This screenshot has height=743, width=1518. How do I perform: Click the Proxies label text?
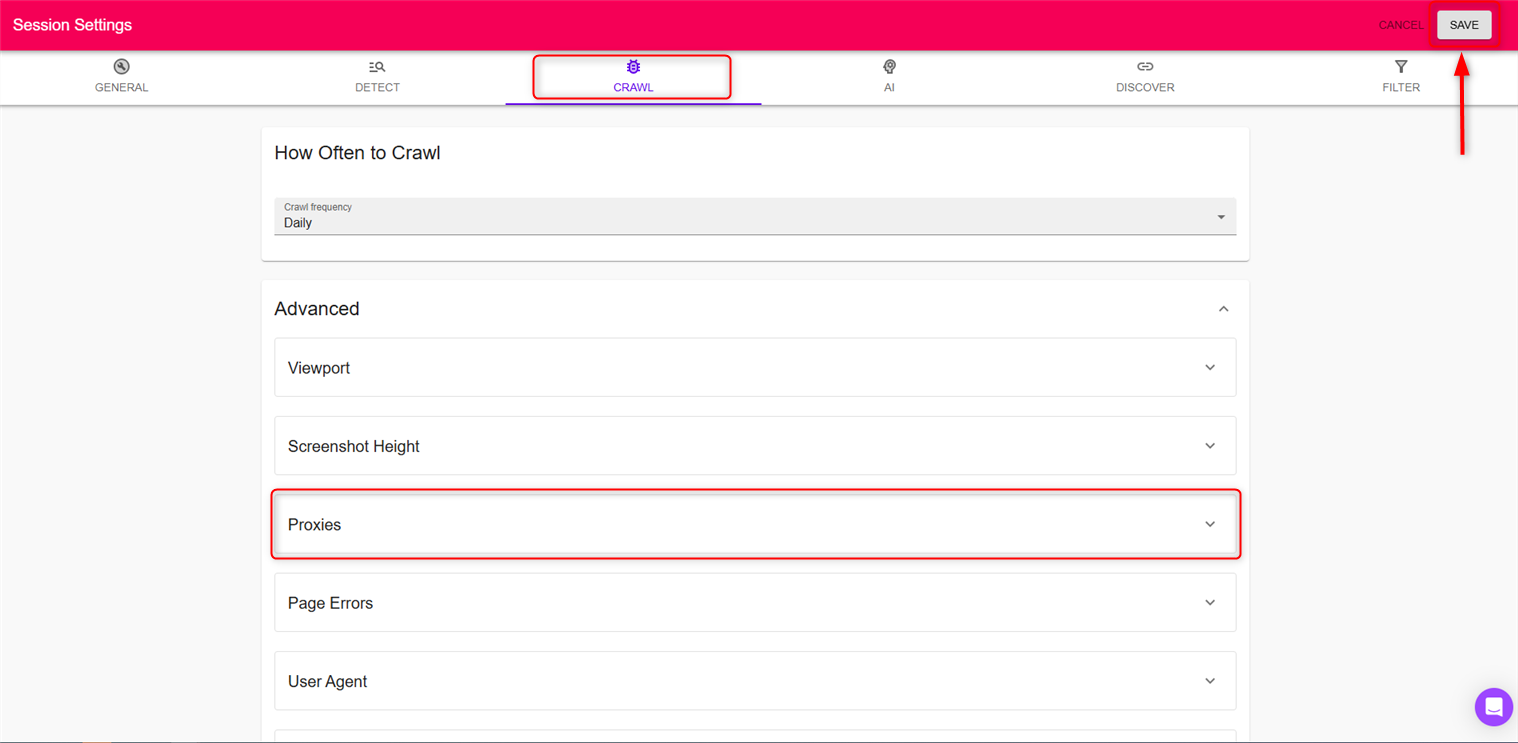(314, 525)
